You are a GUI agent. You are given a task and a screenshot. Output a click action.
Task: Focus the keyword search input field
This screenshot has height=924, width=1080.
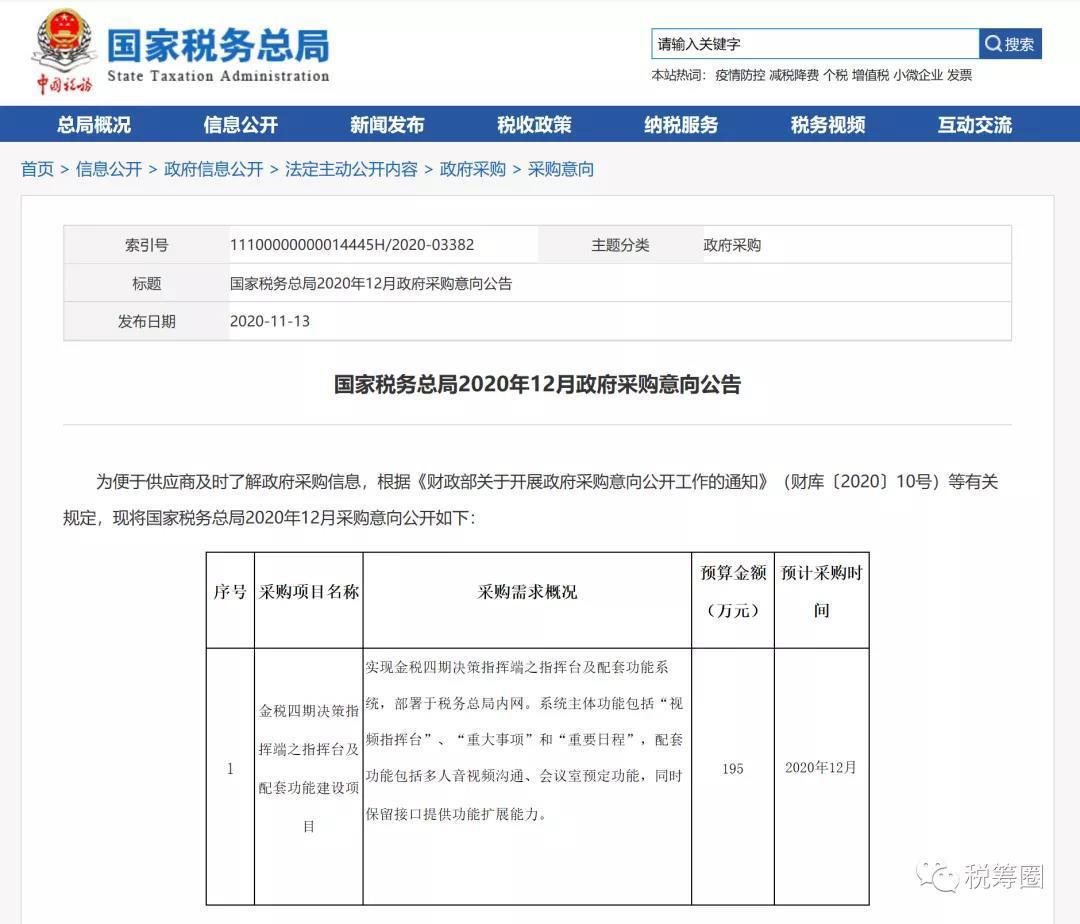(x=815, y=44)
